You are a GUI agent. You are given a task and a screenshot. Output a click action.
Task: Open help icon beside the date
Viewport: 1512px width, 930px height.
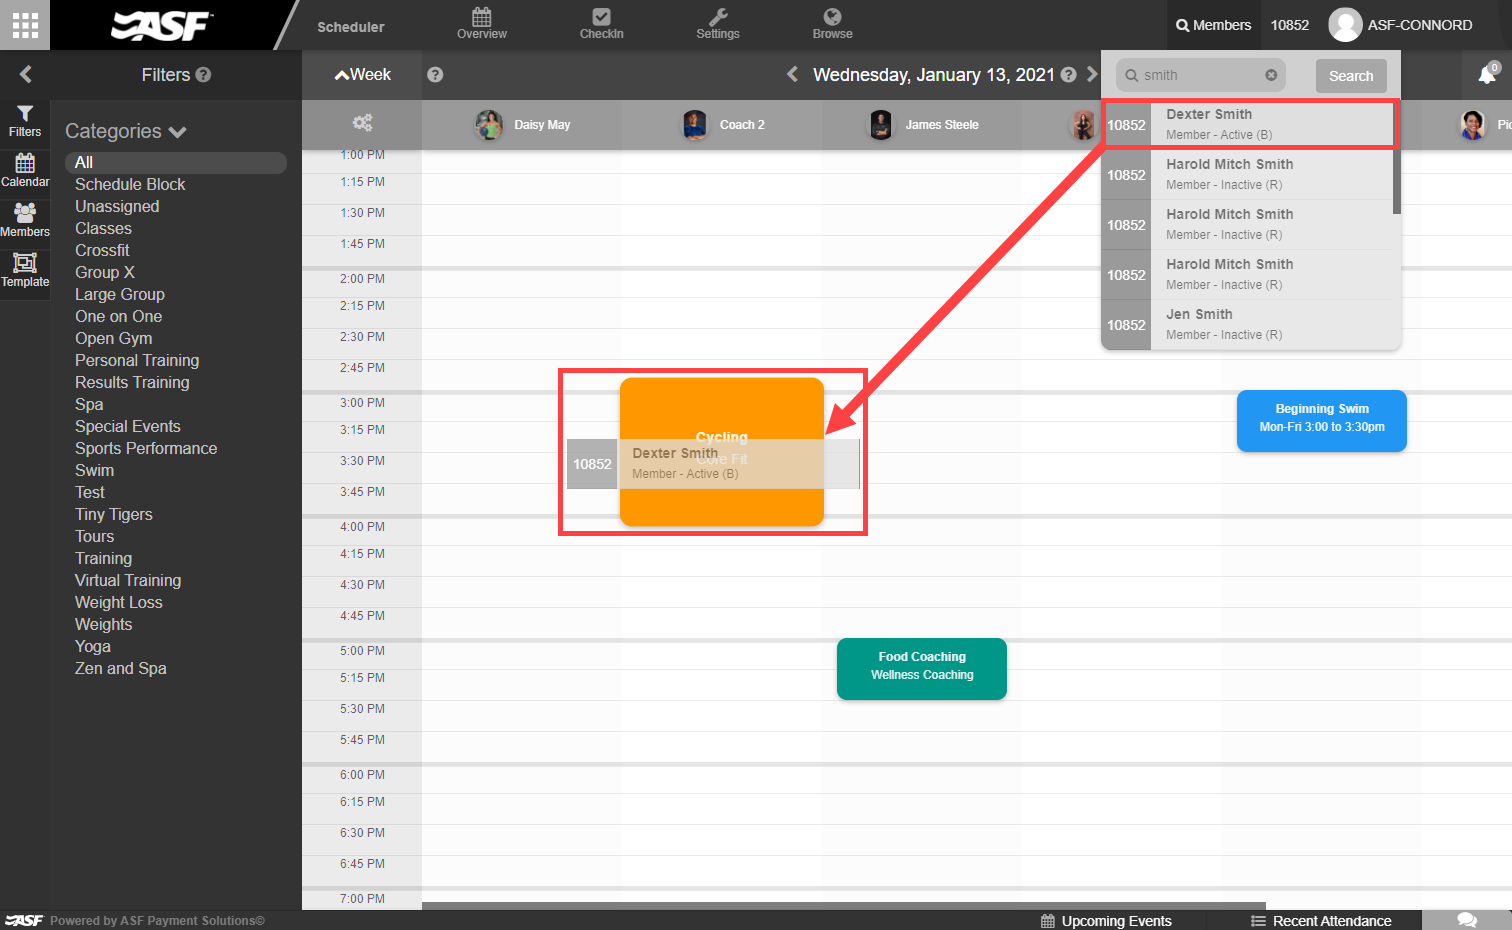point(1068,75)
